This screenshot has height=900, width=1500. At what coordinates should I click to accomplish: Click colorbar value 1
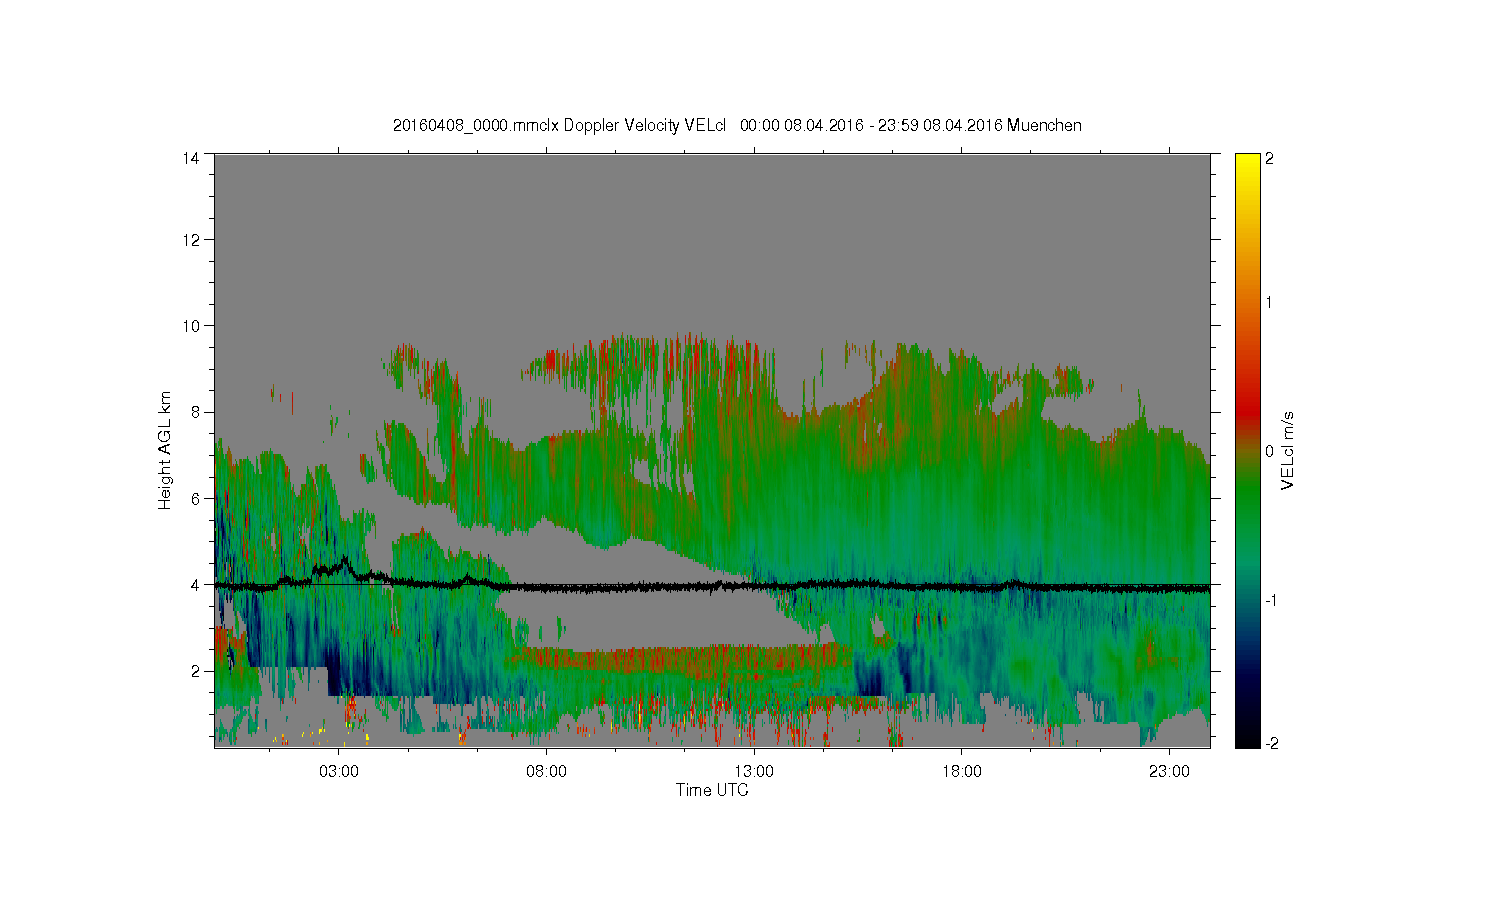pos(1270,302)
